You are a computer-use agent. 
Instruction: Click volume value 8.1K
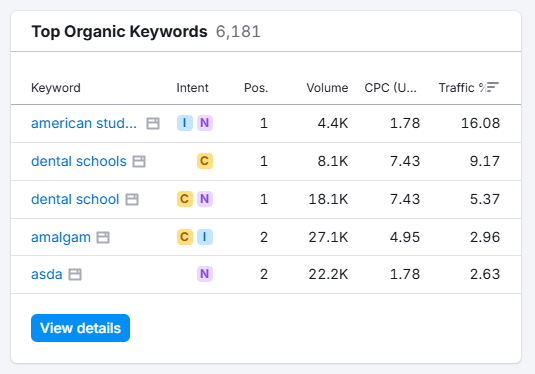point(333,161)
